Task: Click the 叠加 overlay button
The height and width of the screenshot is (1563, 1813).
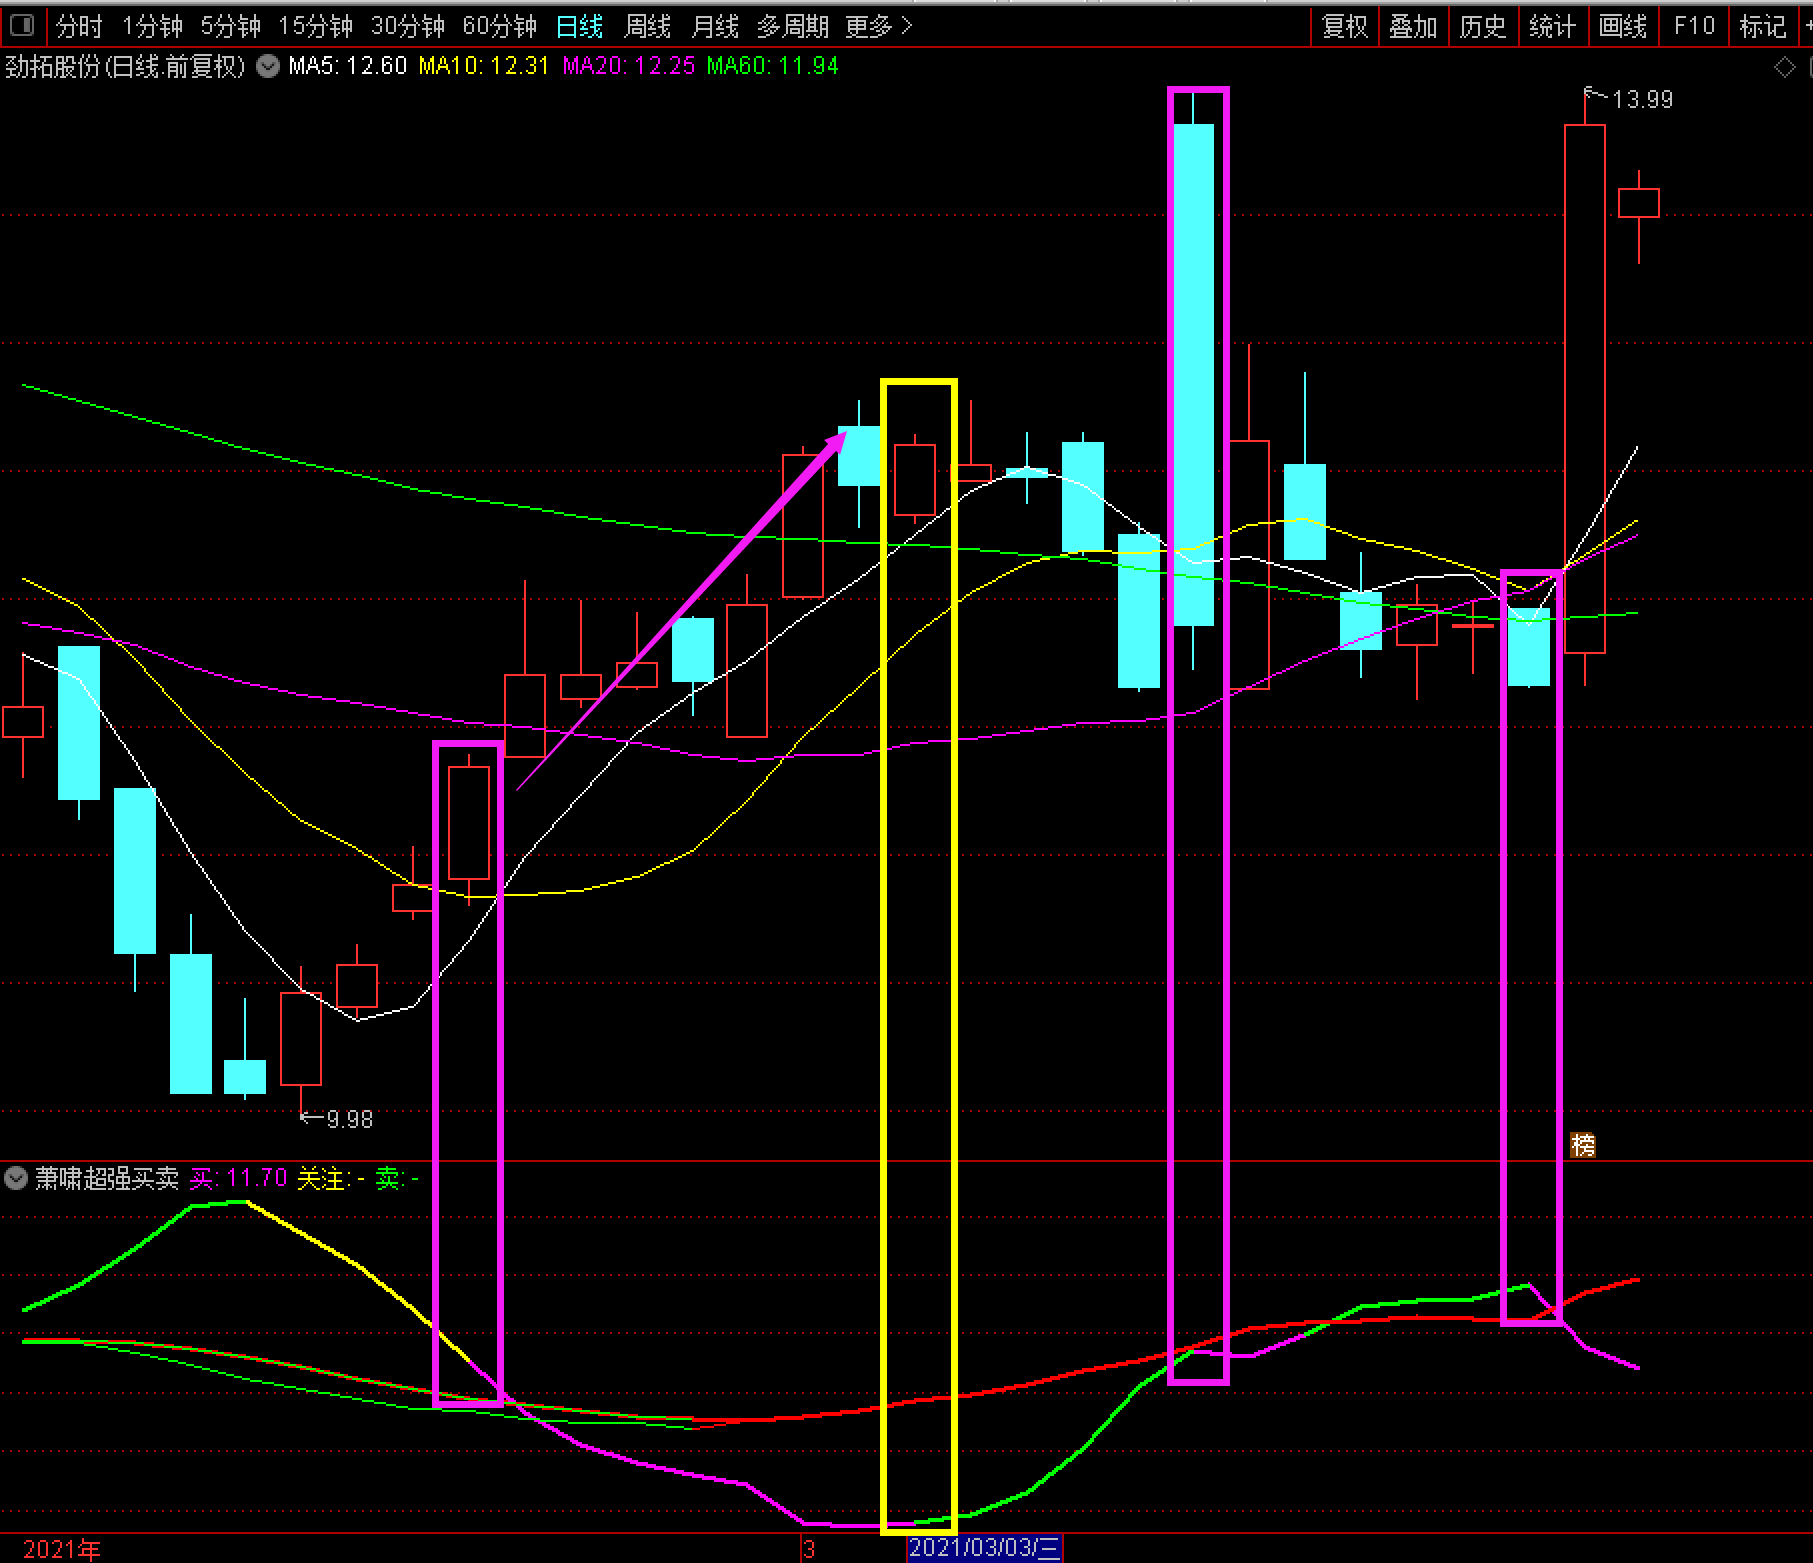Action: tap(1413, 26)
